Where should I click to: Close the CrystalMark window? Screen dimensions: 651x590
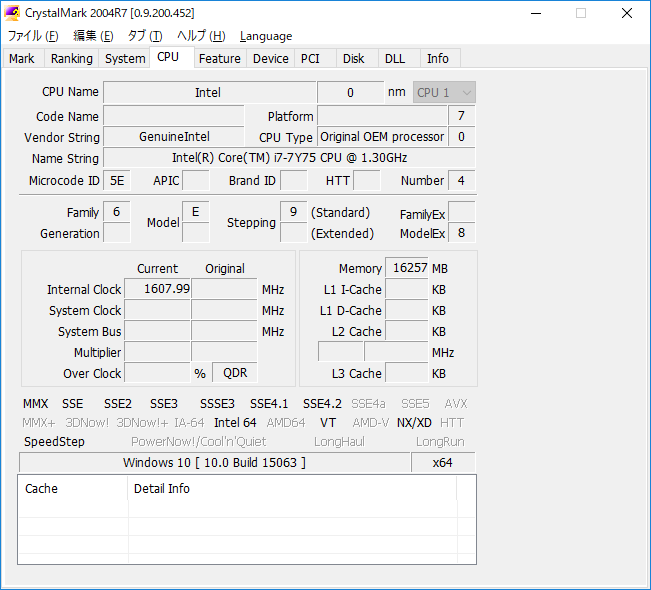click(x=627, y=13)
